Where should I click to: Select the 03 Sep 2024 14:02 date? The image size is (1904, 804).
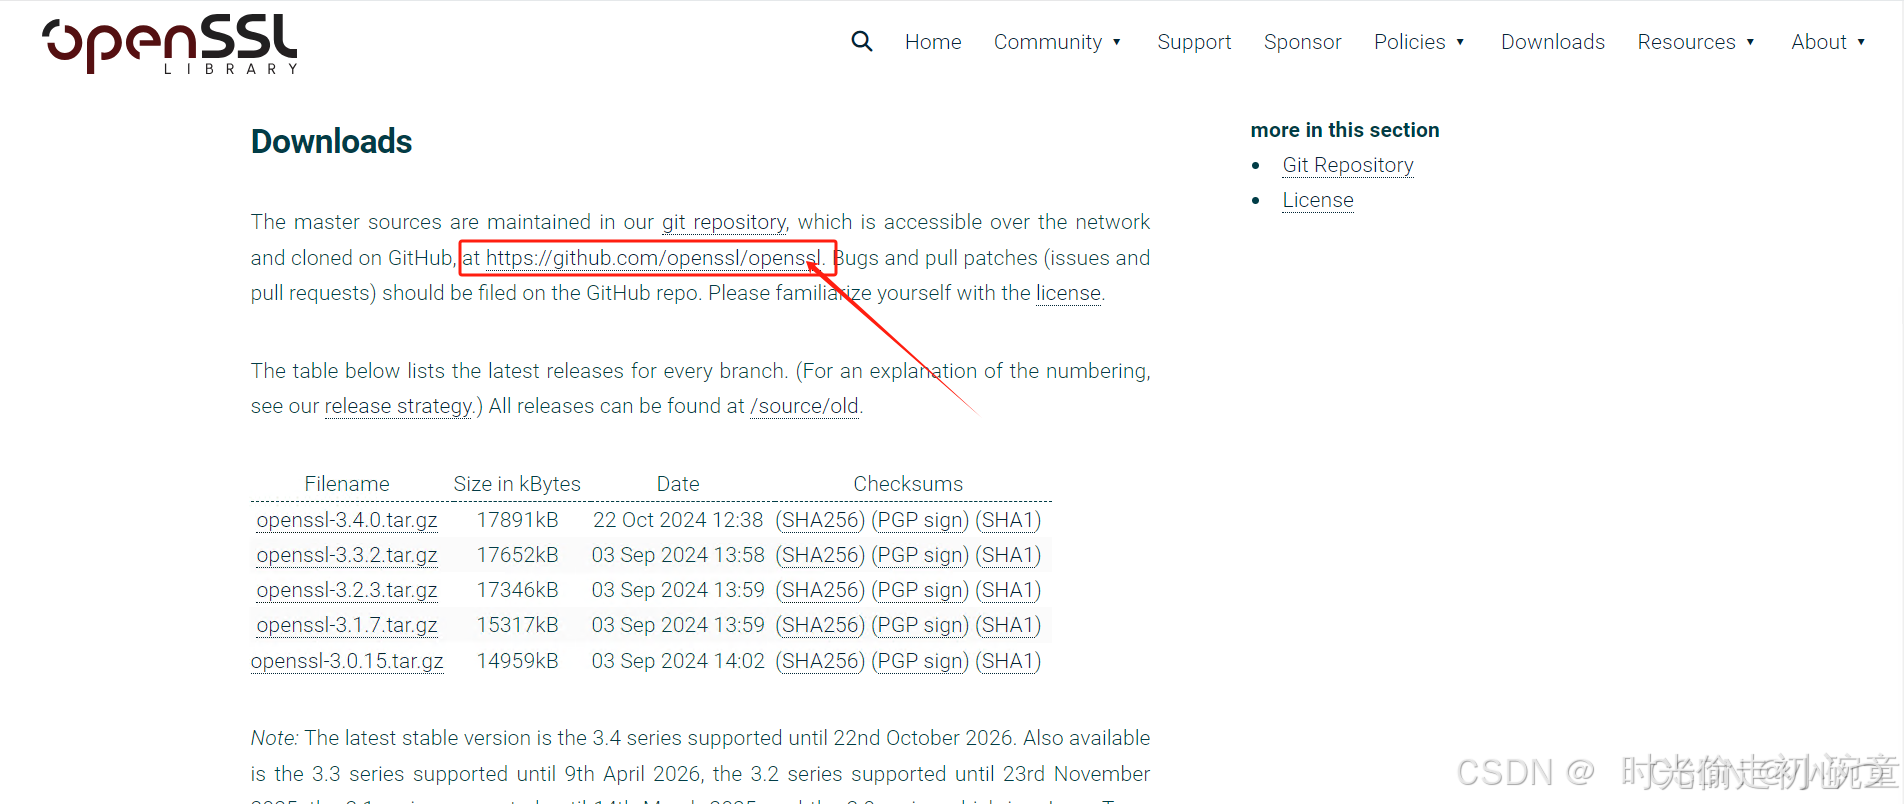[678, 661]
